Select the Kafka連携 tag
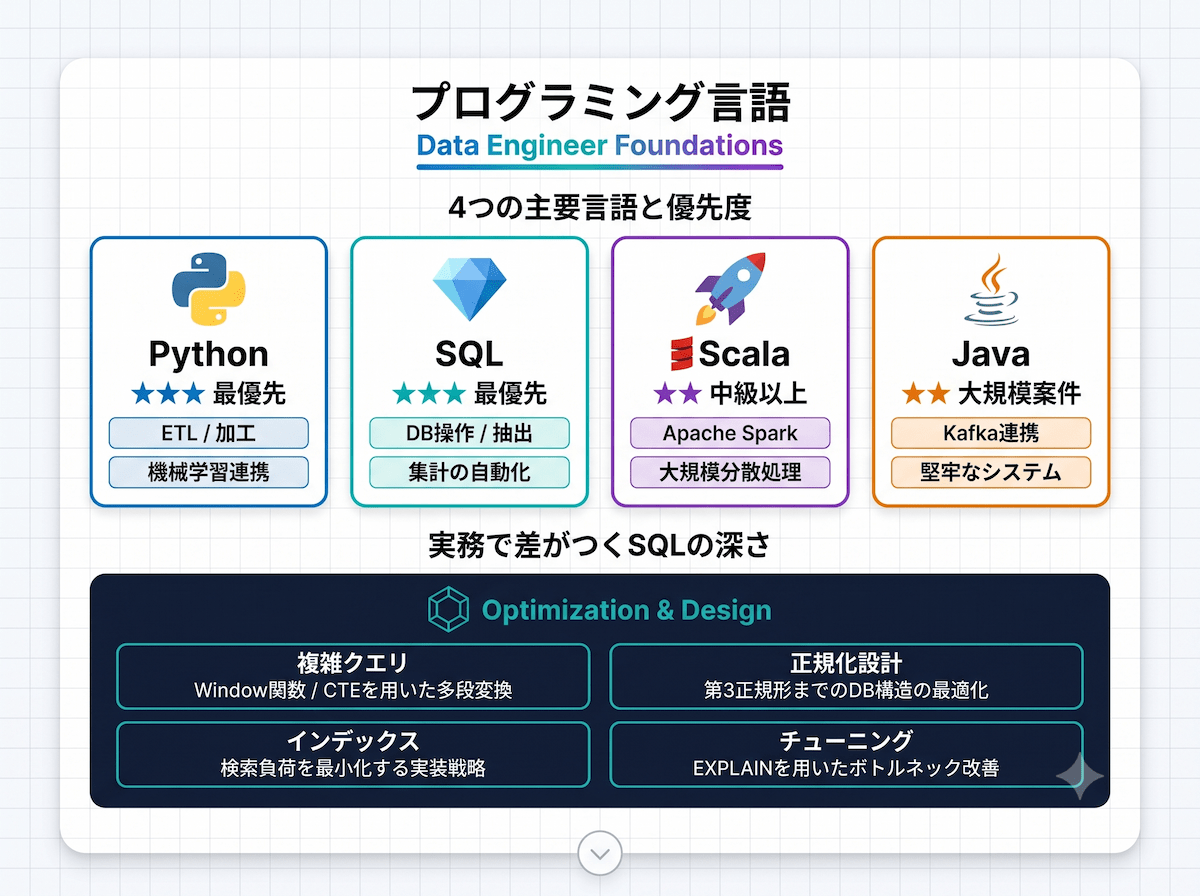Image resolution: width=1200 pixels, height=896 pixels. (991, 433)
